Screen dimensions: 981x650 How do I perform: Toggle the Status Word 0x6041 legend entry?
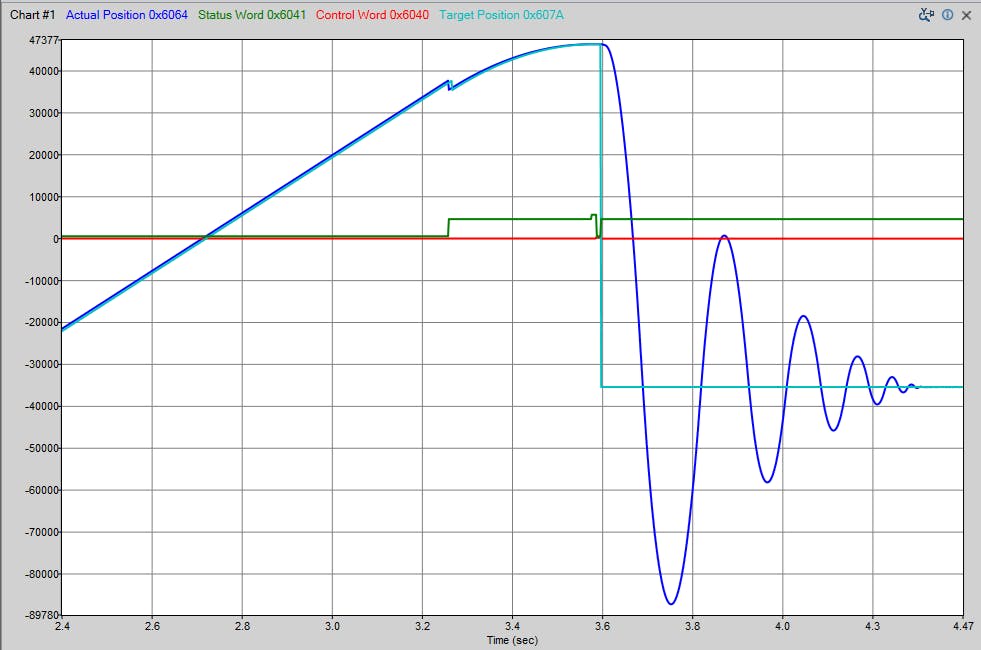point(252,15)
